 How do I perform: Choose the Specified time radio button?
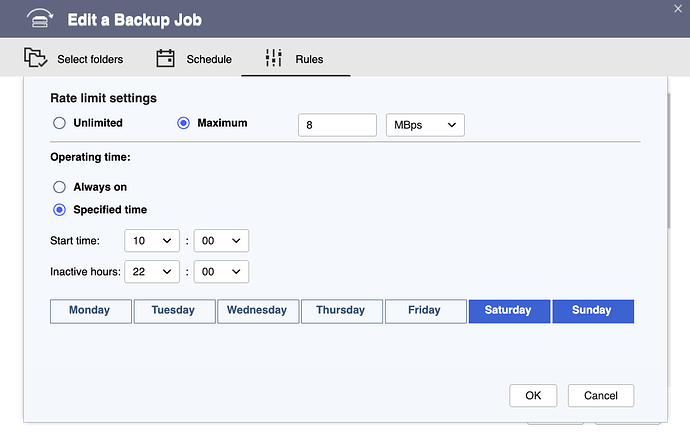click(x=59, y=210)
